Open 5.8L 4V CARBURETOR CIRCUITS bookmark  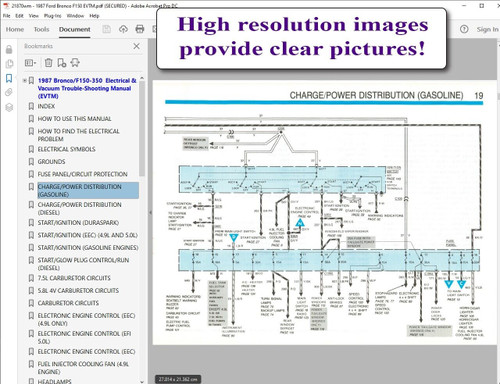78,290
